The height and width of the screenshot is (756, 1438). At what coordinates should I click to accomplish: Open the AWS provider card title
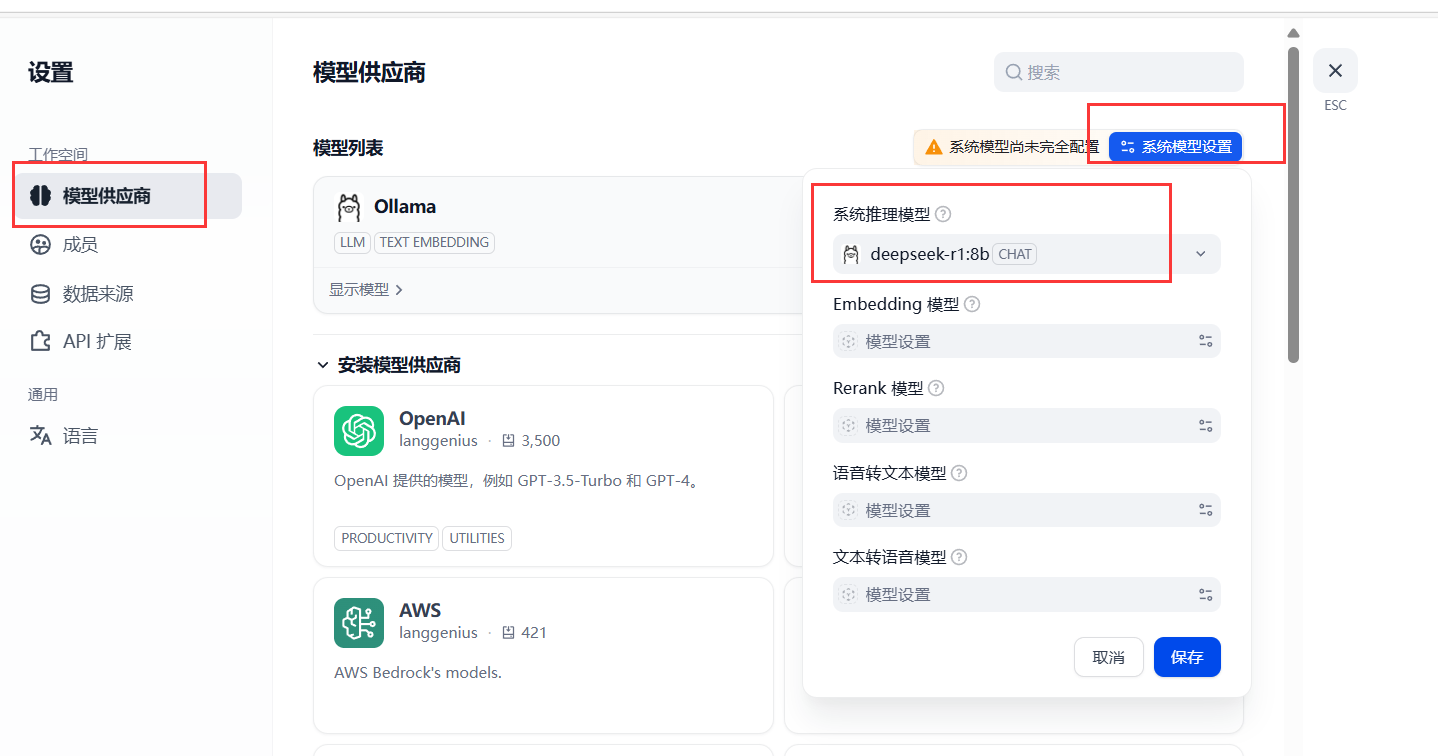pyautogui.click(x=420, y=610)
